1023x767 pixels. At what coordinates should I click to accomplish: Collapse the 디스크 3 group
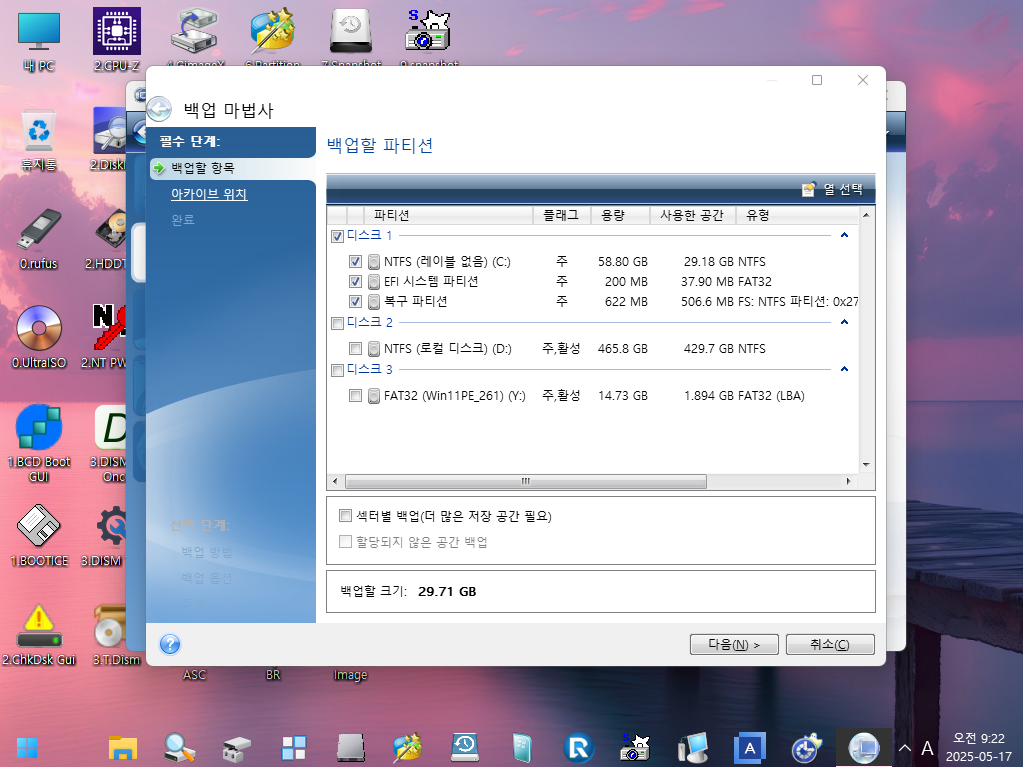click(x=844, y=370)
